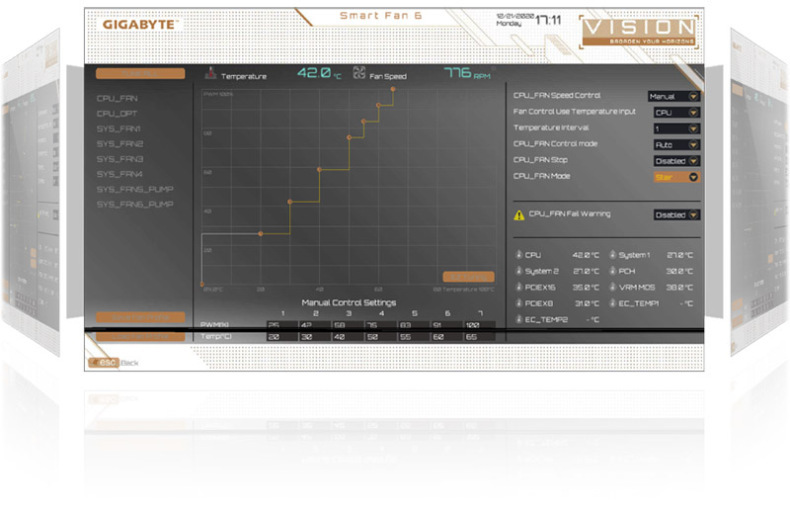Click thermometer icon next to System1 sensor
The image size is (790, 506).
tap(613, 255)
